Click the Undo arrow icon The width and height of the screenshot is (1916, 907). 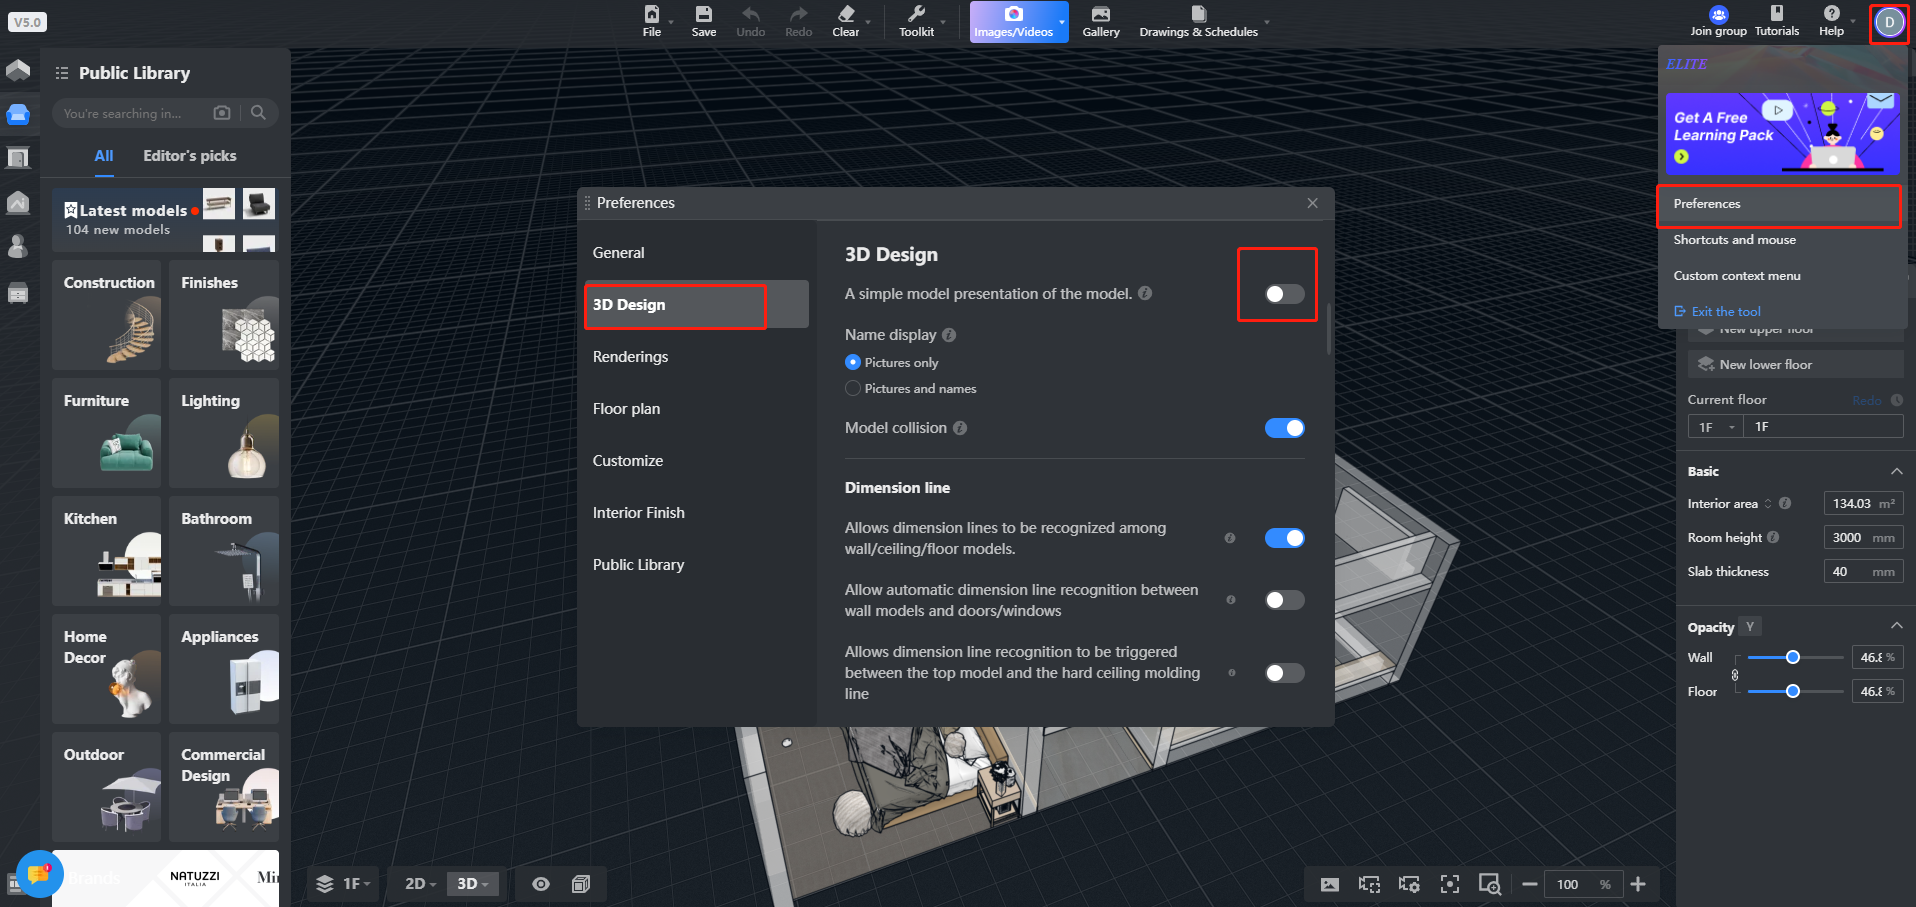(x=751, y=14)
